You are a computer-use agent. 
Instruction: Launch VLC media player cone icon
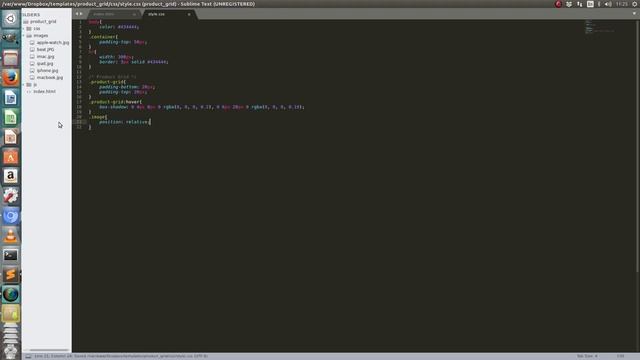(11, 236)
